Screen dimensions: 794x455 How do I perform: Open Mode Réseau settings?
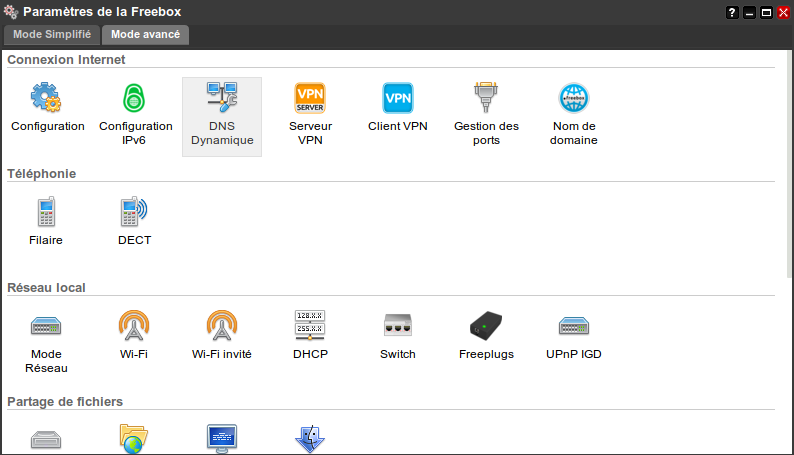pos(47,326)
